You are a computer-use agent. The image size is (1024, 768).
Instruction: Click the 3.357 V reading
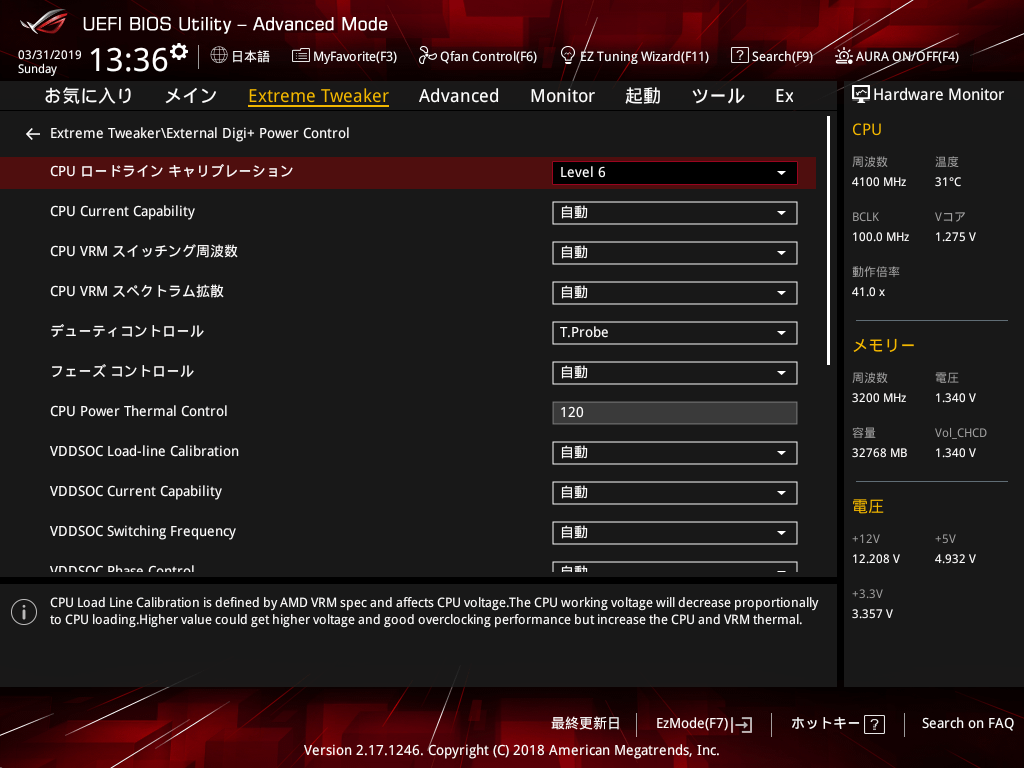tap(872, 614)
